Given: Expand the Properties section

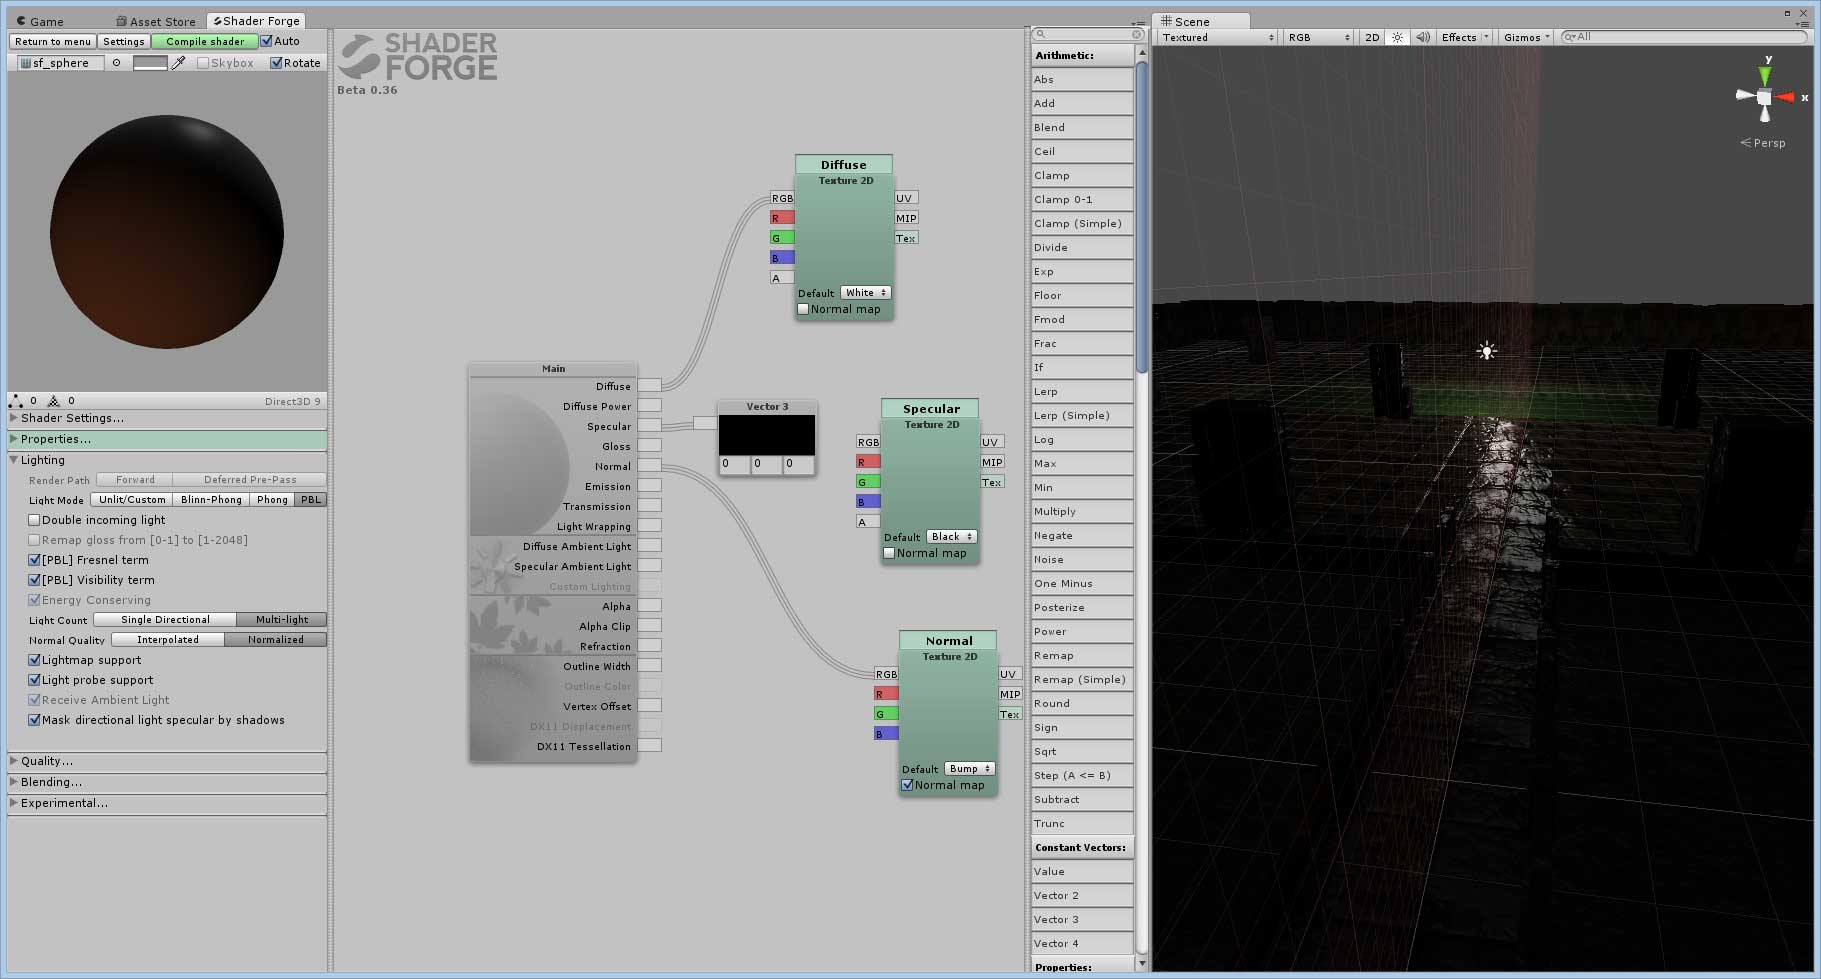Looking at the screenshot, I should tap(167, 440).
